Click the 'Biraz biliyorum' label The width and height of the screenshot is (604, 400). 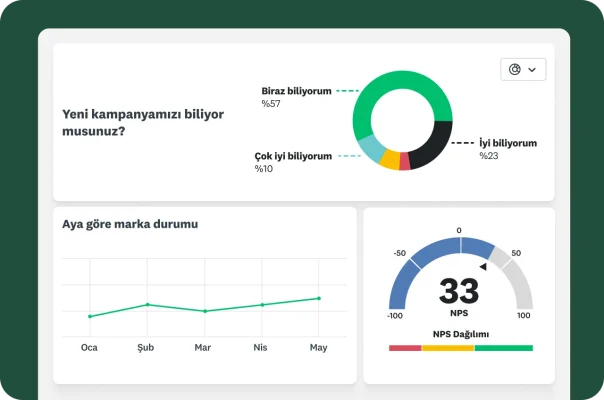[x=296, y=90]
